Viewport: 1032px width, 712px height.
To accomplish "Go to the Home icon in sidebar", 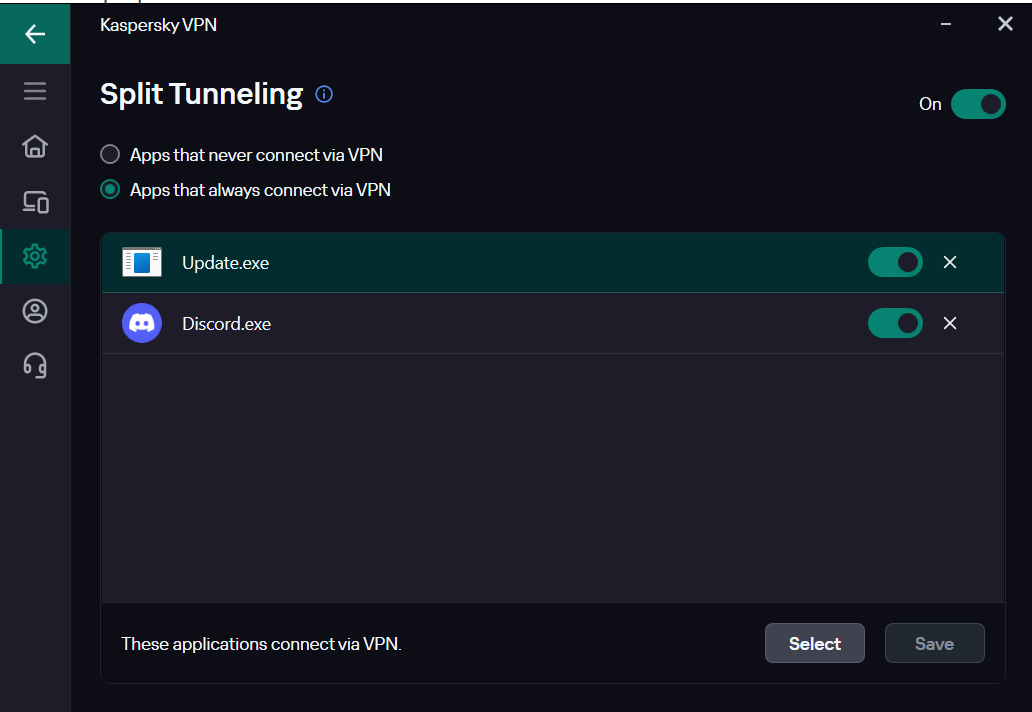I will [x=35, y=146].
